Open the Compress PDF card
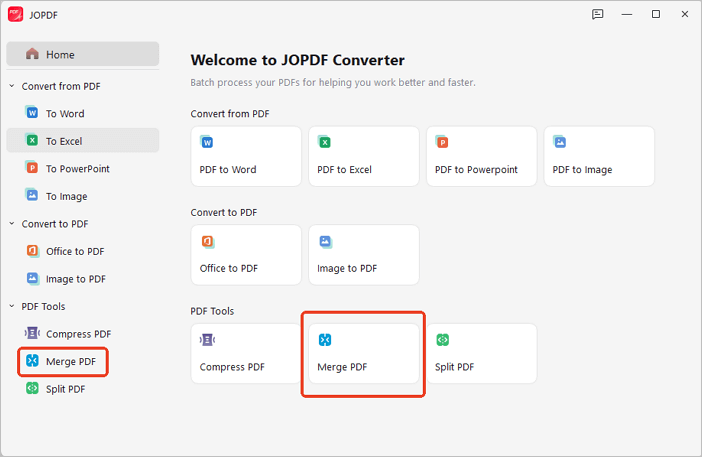702x457 pixels. (246, 354)
